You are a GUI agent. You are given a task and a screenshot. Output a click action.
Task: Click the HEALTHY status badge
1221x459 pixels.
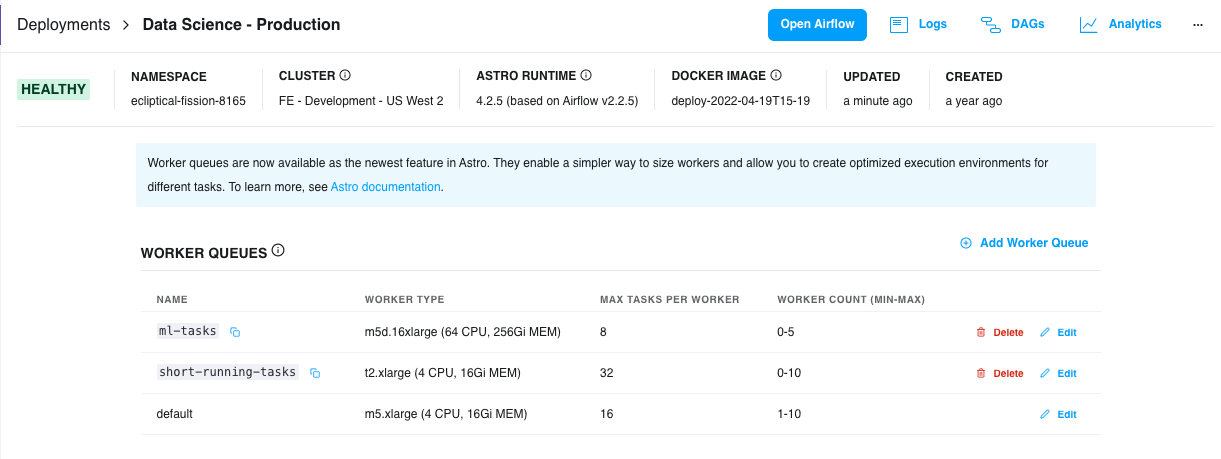tap(53, 89)
